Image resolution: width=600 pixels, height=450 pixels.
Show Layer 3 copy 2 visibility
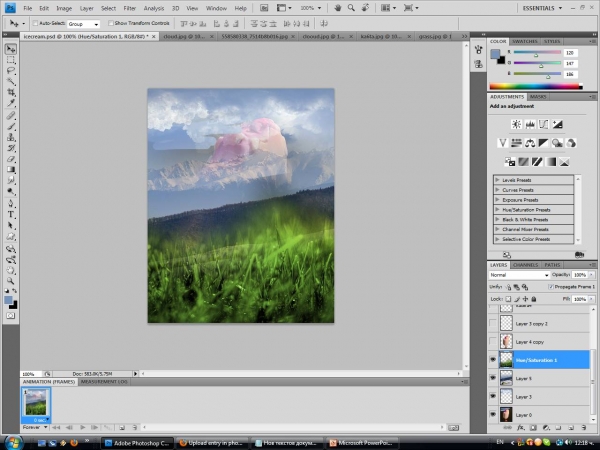click(x=493, y=323)
